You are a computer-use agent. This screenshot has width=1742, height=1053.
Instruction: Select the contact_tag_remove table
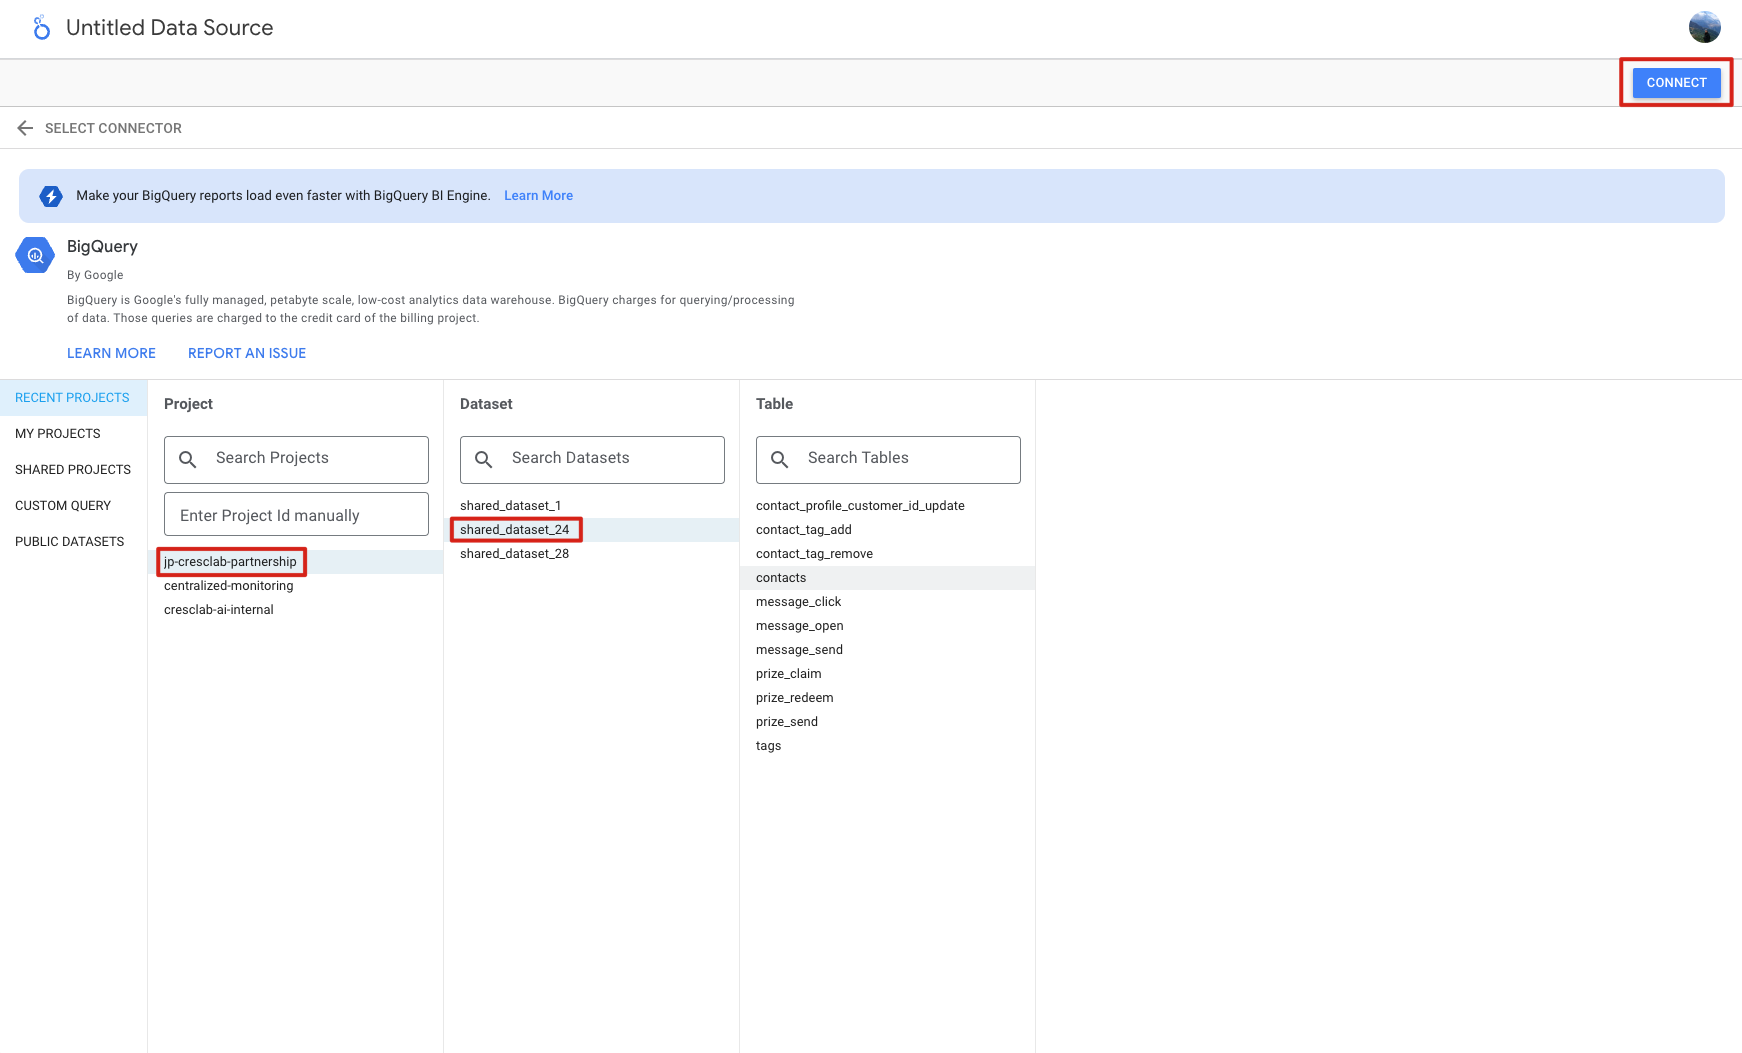[x=888, y=554]
